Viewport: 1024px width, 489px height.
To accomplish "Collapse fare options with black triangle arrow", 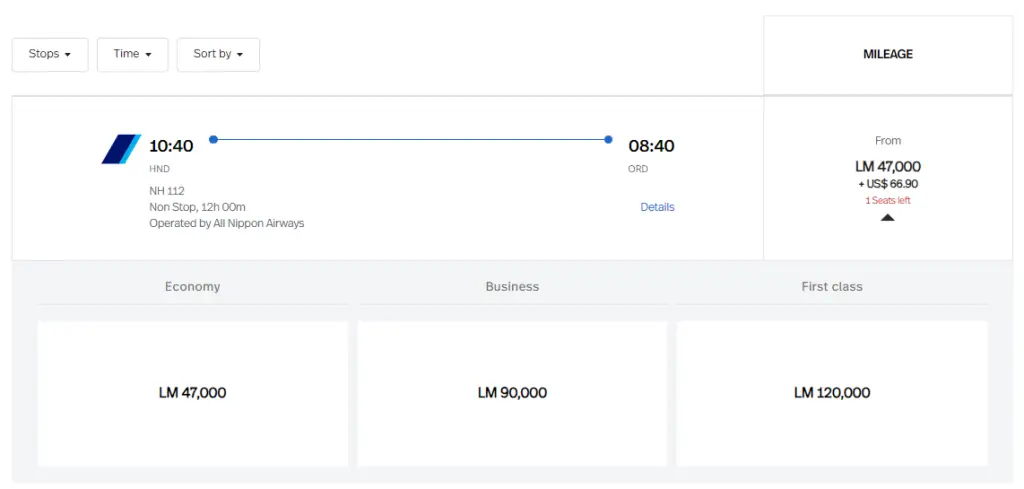I will [887, 217].
